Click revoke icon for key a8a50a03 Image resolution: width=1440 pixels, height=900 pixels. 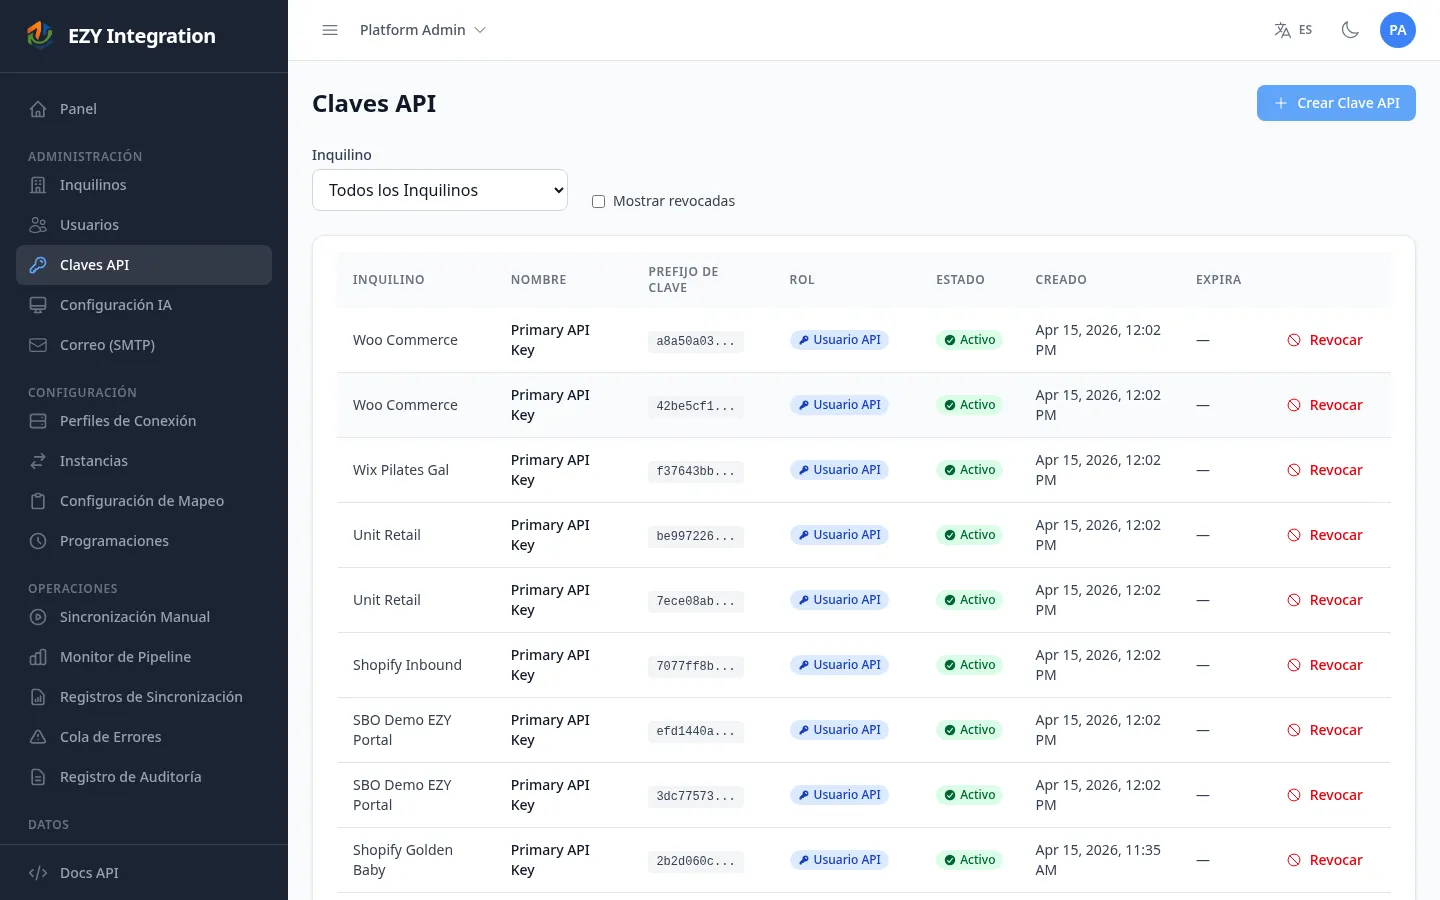(1294, 340)
